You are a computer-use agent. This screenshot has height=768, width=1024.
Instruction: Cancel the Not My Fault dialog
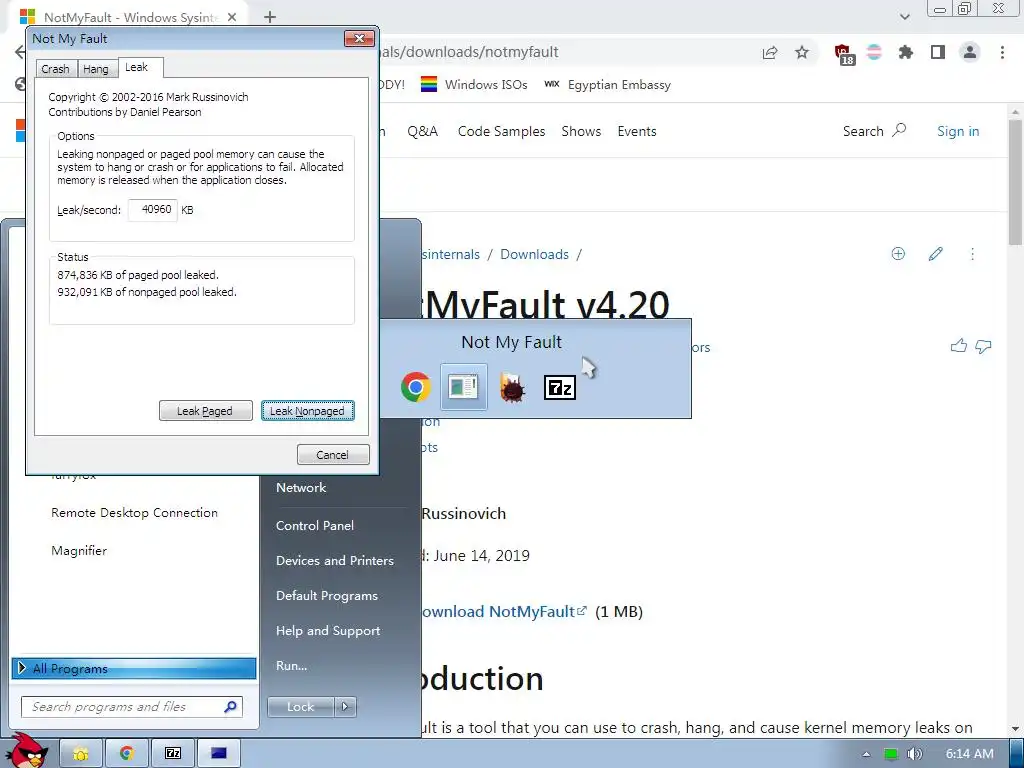pyautogui.click(x=332, y=455)
